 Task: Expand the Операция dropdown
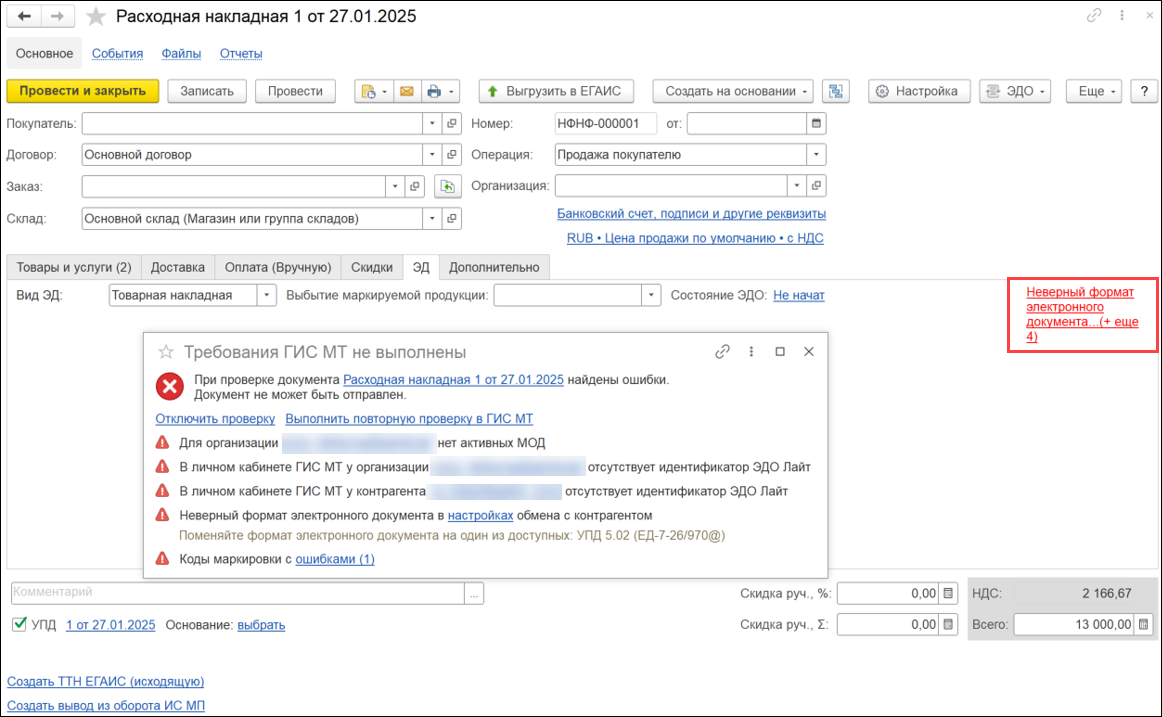pos(816,155)
